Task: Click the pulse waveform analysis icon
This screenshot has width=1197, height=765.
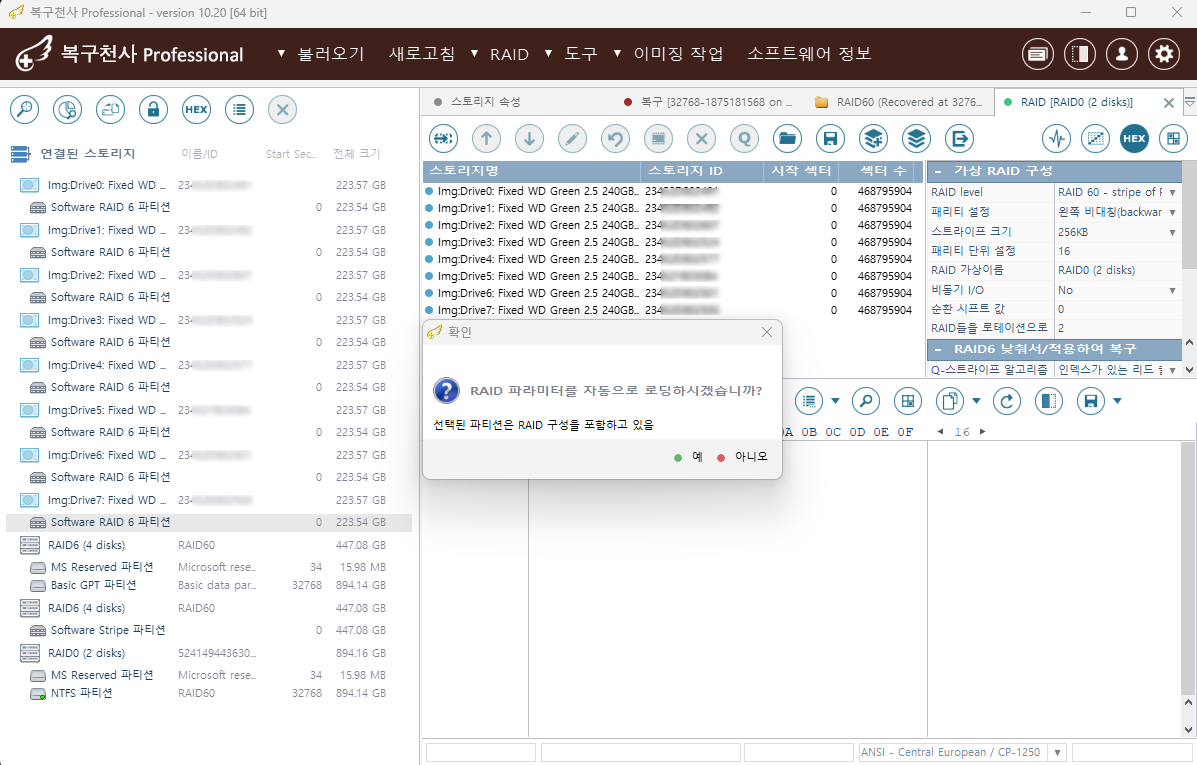Action: tap(1057, 139)
